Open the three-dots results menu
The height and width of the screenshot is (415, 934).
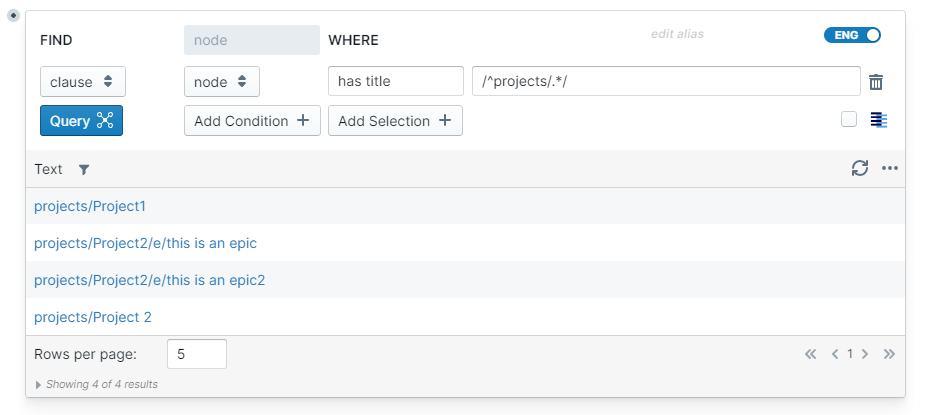(x=890, y=168)
